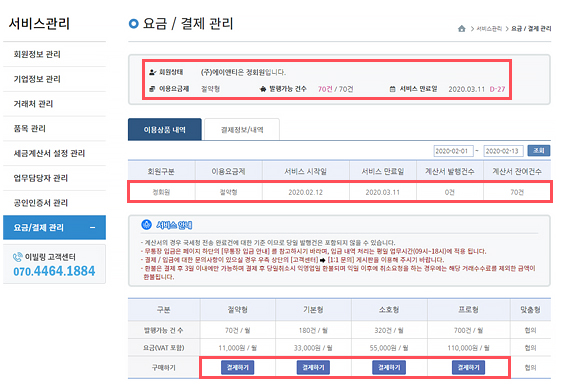Click the 서비스 만료일 calendar icon
563x390 pixels.
392,89
